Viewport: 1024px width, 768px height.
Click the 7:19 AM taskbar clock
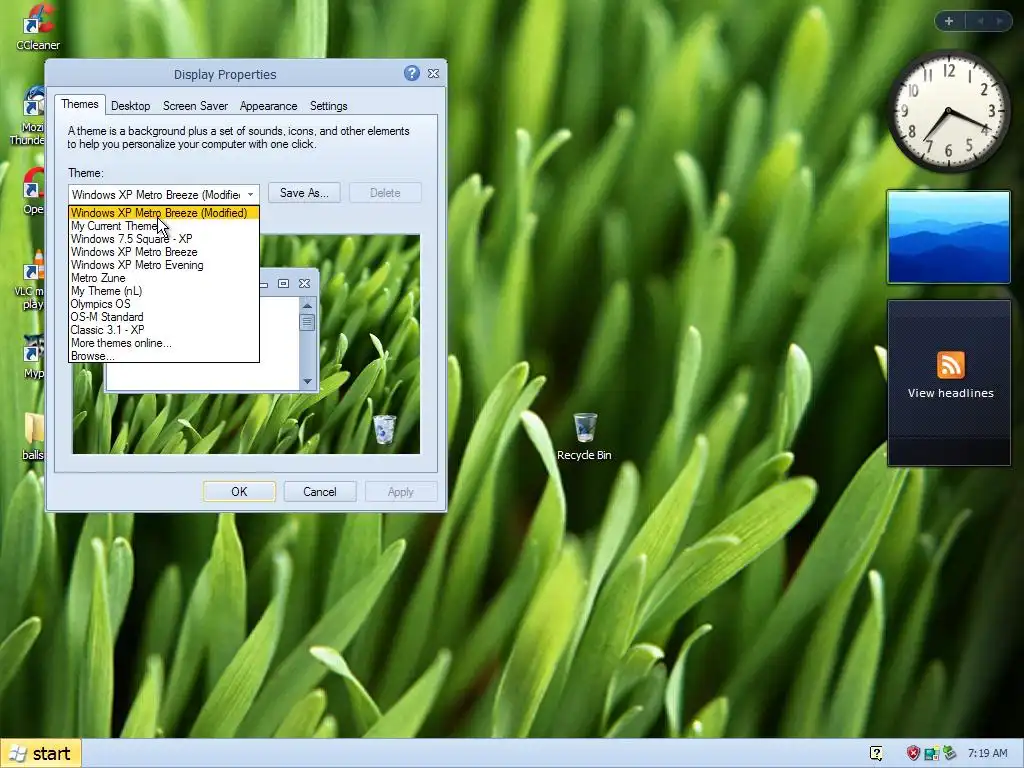point(987,753)
